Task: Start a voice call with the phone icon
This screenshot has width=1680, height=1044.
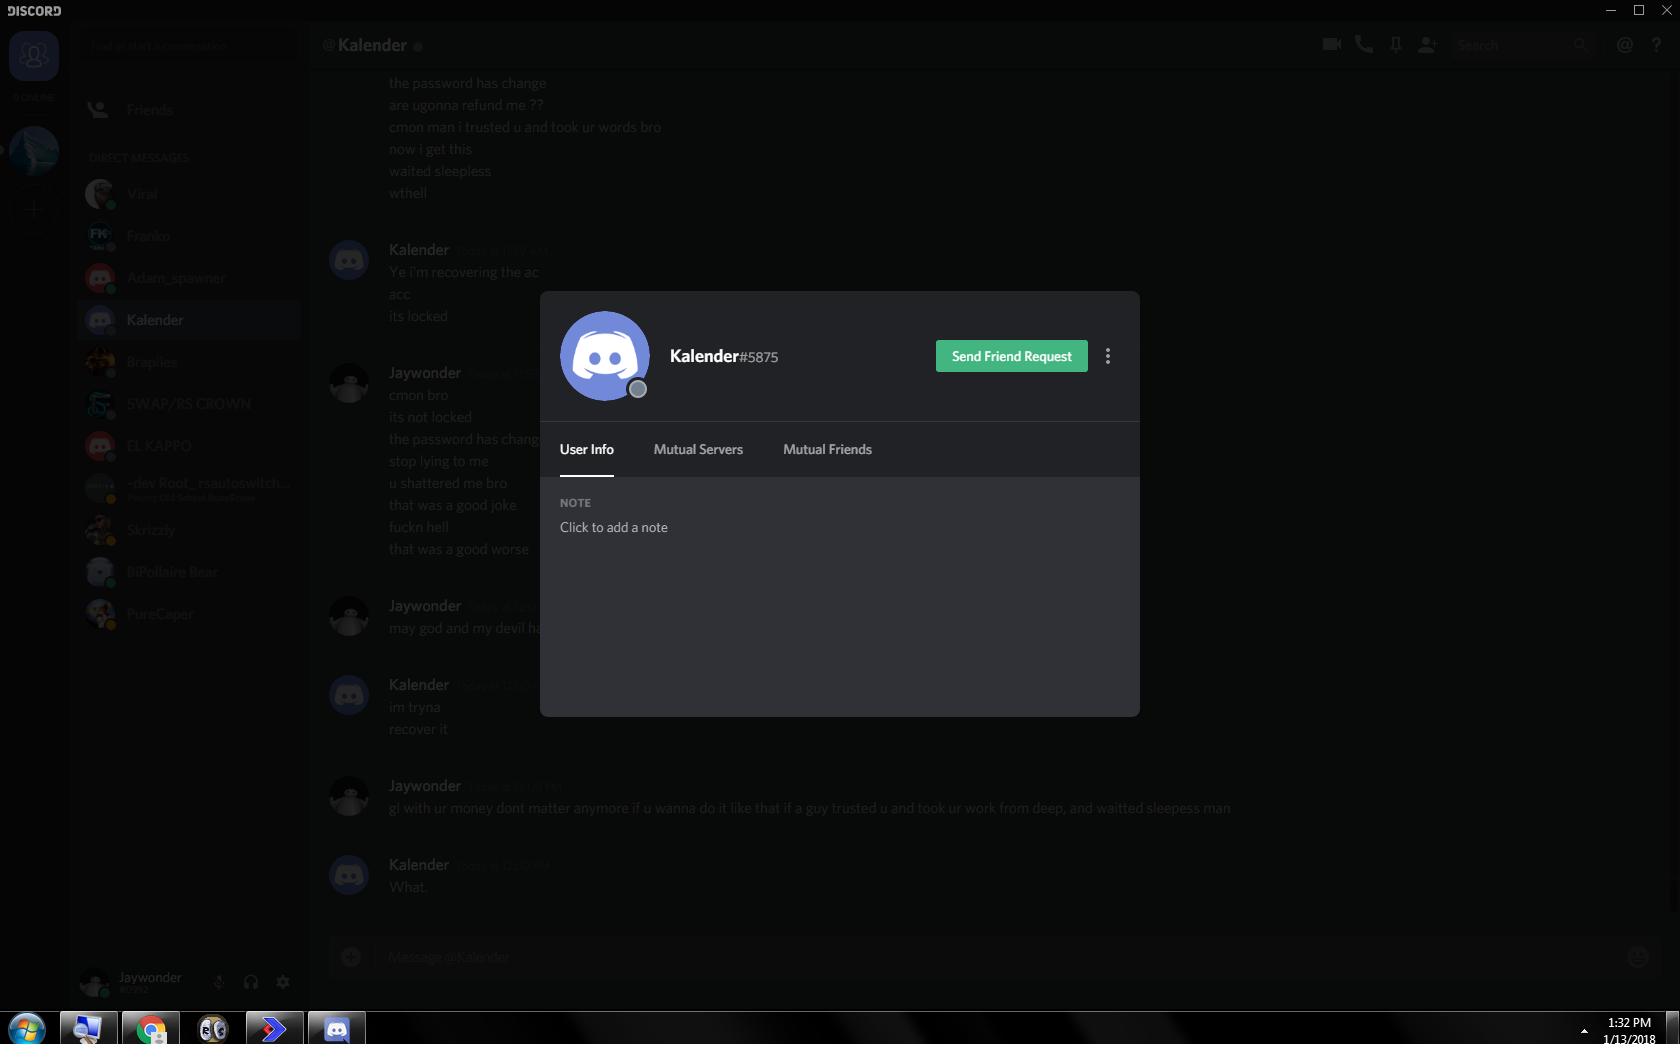Action: (1363, 45)
